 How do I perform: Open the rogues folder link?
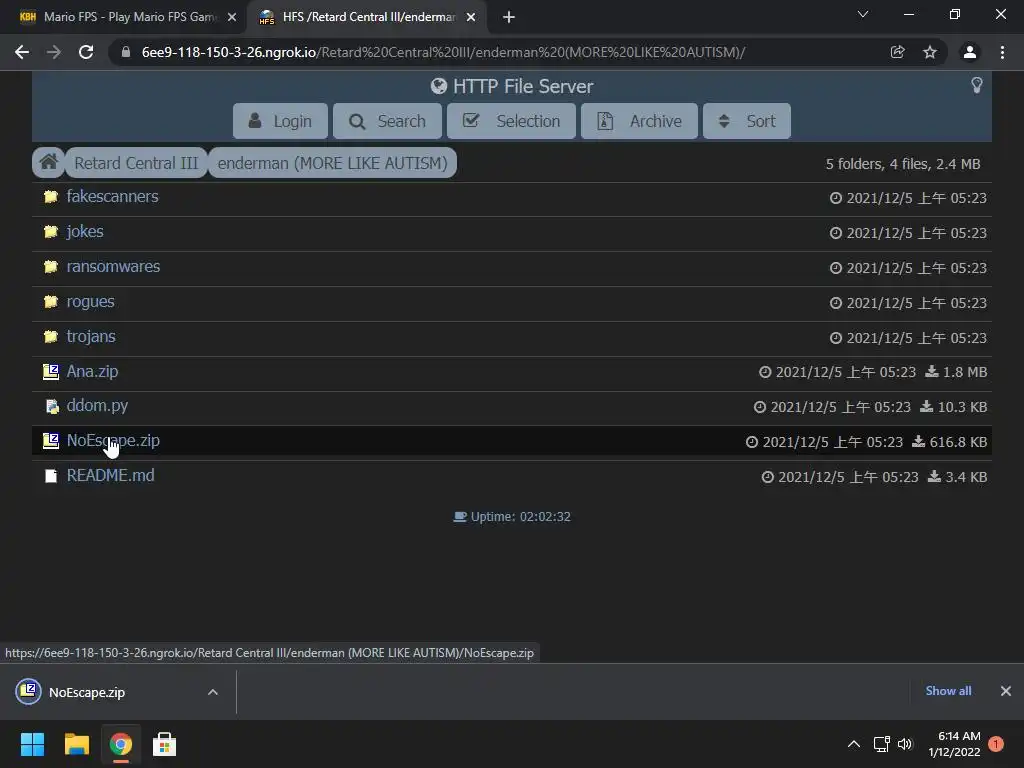[90, 302]
